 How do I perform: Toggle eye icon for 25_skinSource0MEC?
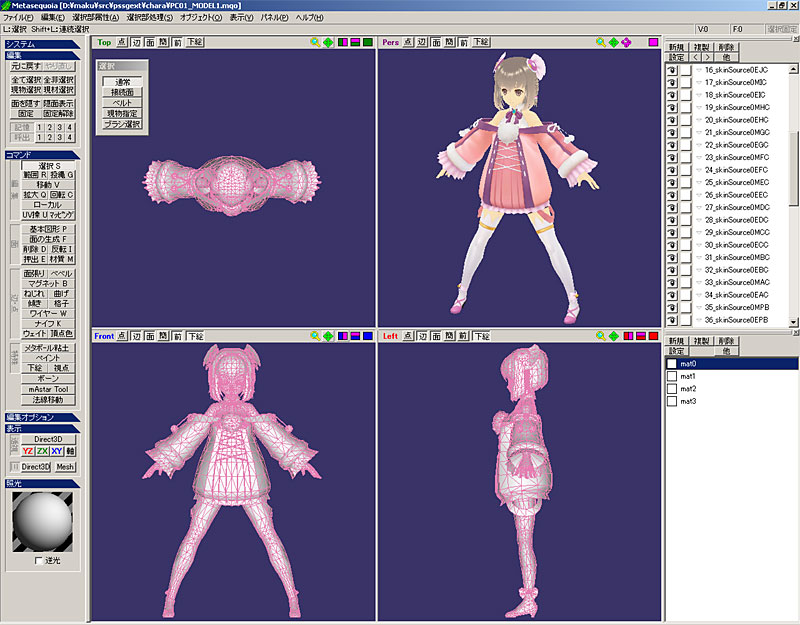click(x=672, y=183)
